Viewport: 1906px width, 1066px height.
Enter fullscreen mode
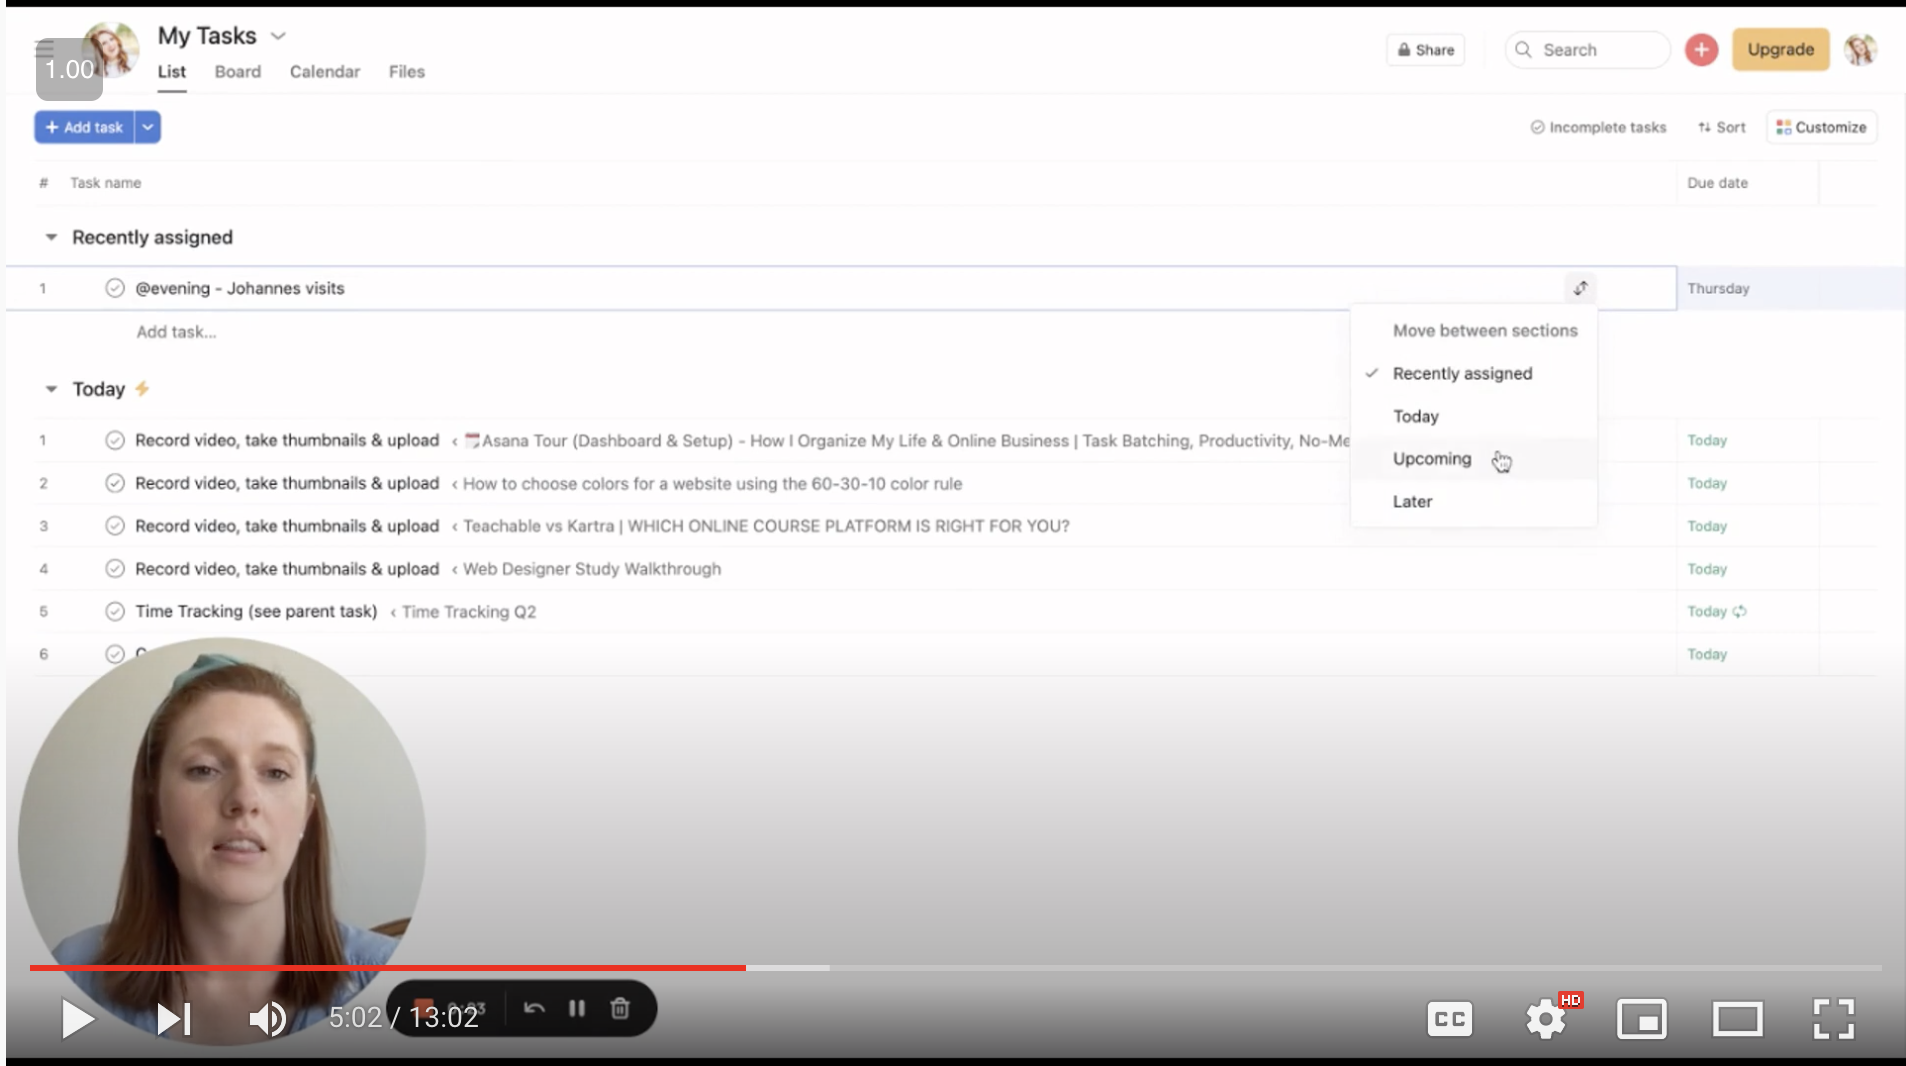[x=1834, y=1019]
